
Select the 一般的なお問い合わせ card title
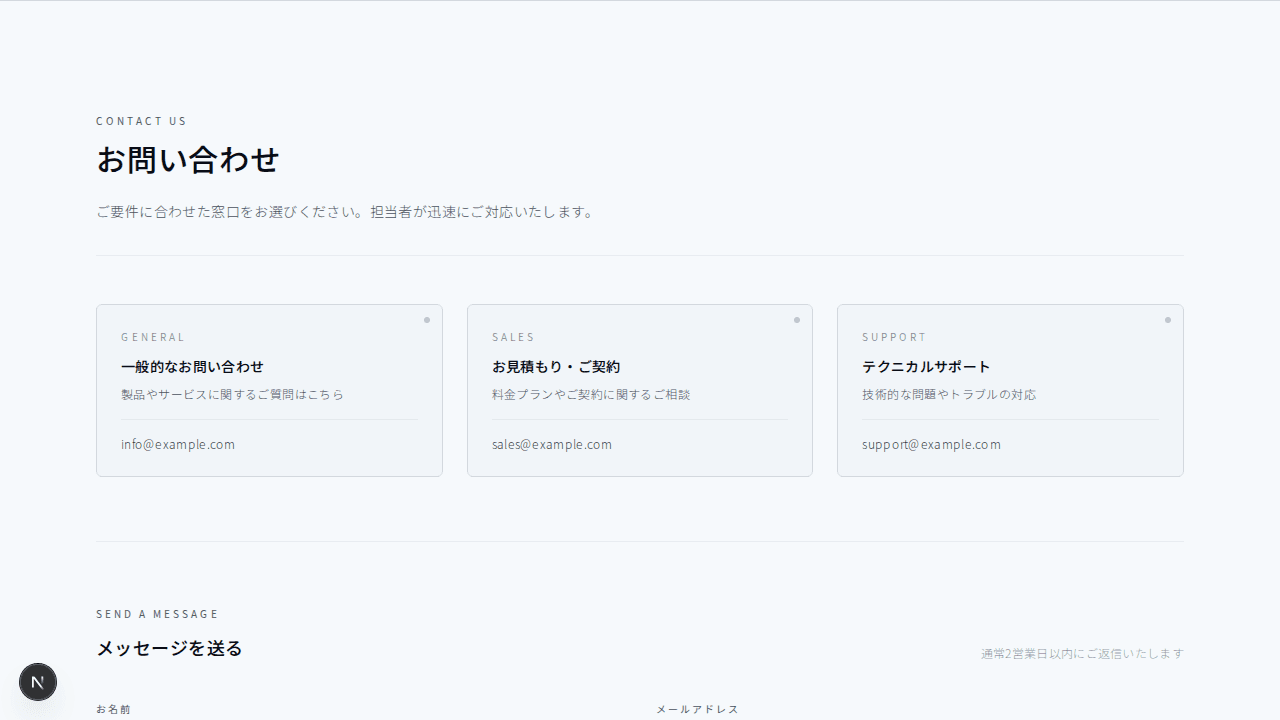pos(192,367)
